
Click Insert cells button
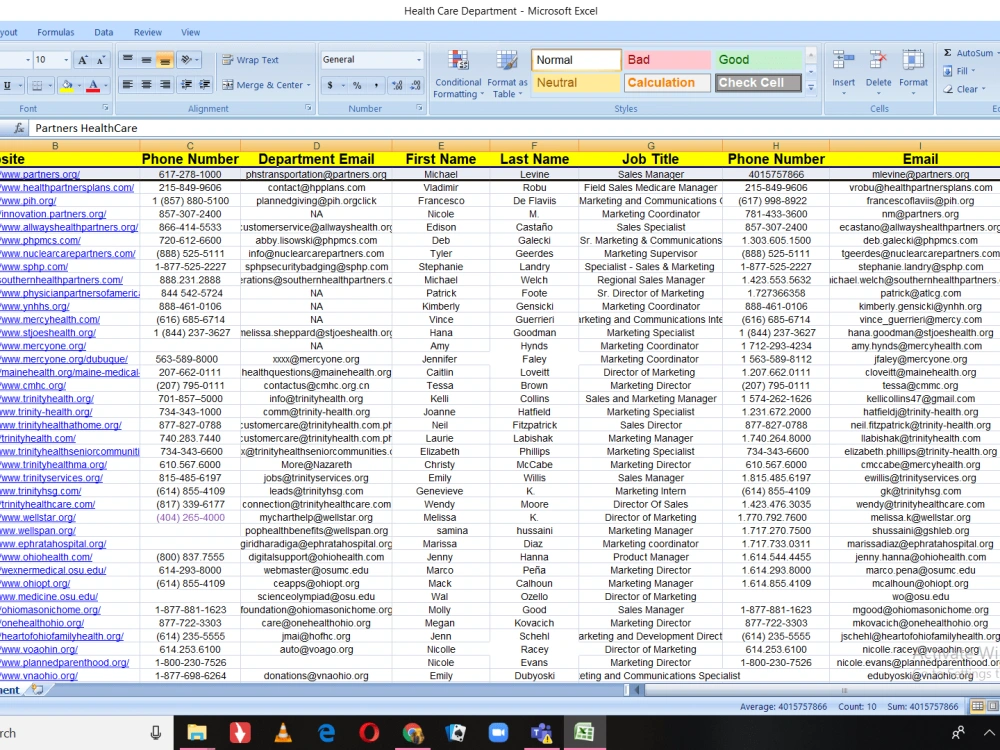(843, 72)
